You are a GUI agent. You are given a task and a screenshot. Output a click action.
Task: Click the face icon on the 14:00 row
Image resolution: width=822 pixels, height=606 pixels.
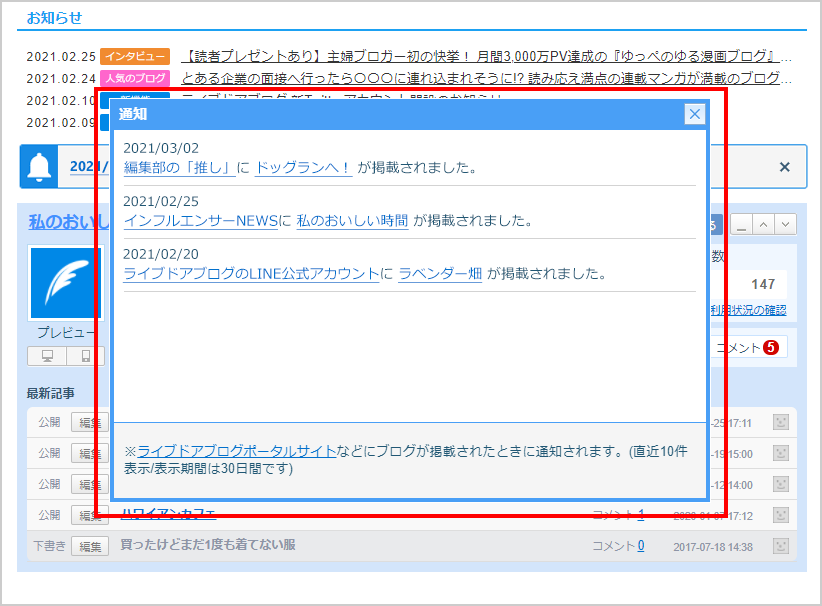[781, 484]
